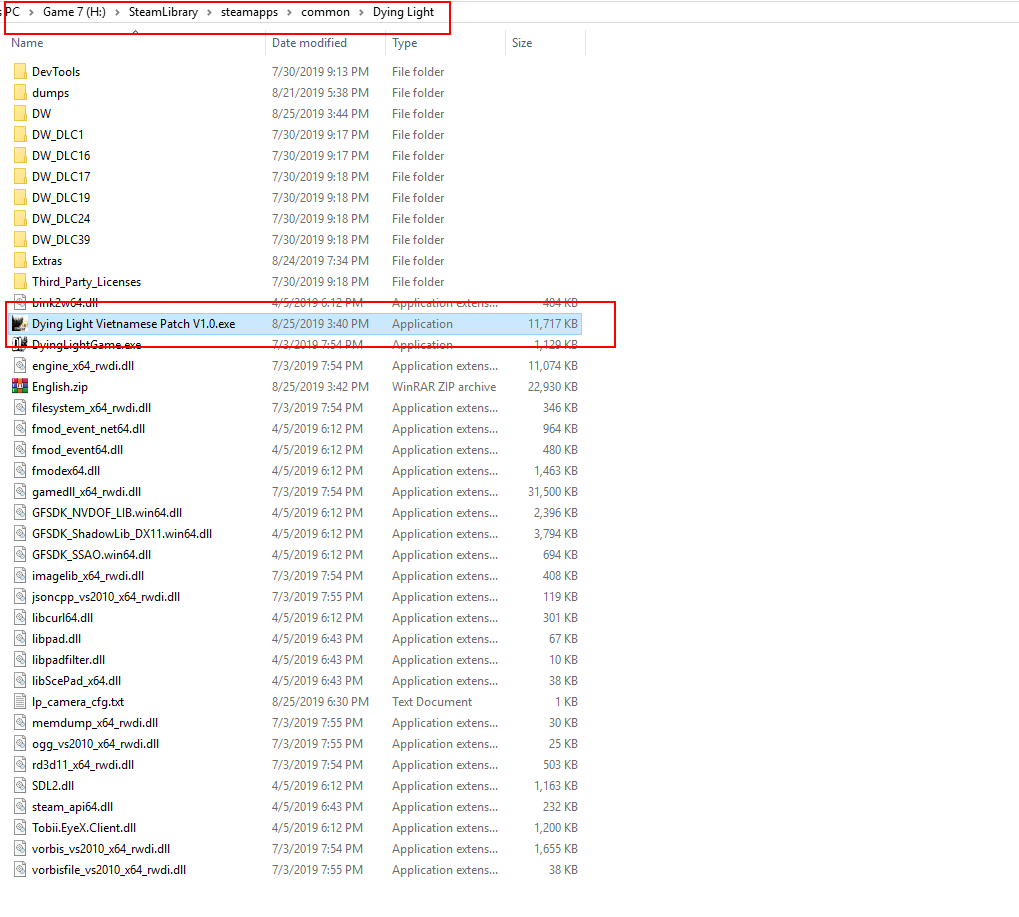The width and height of the screenshot is (1019, 917).
Task: Select the engine_x64_rwdi.dll file icon
Action: click(20, 366)
